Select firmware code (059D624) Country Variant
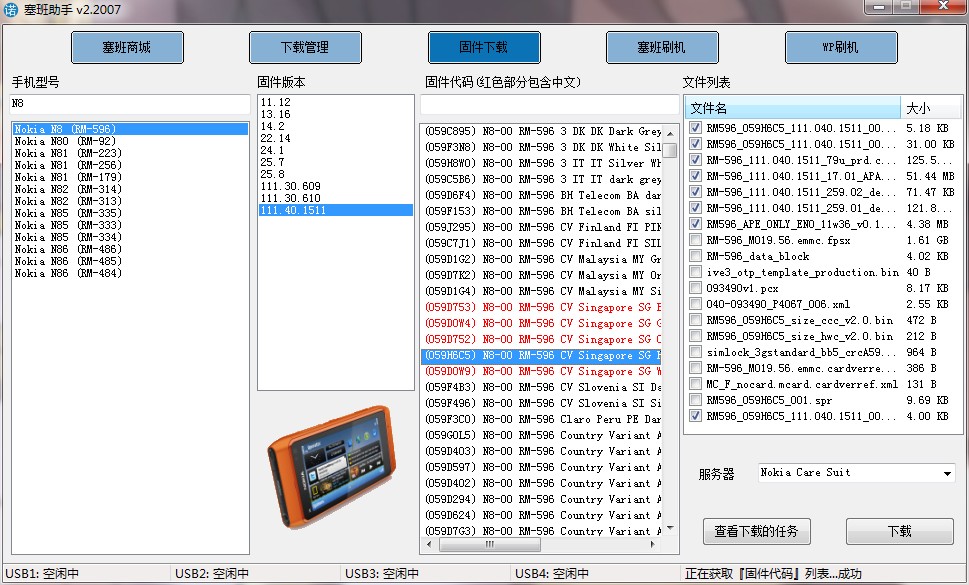 542,515
